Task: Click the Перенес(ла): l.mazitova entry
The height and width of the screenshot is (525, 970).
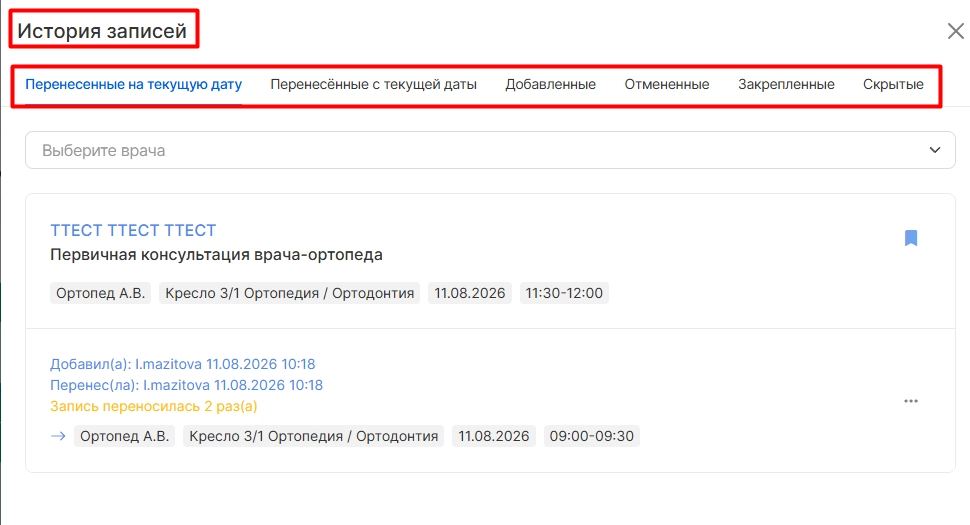Action: coord(186,385)
